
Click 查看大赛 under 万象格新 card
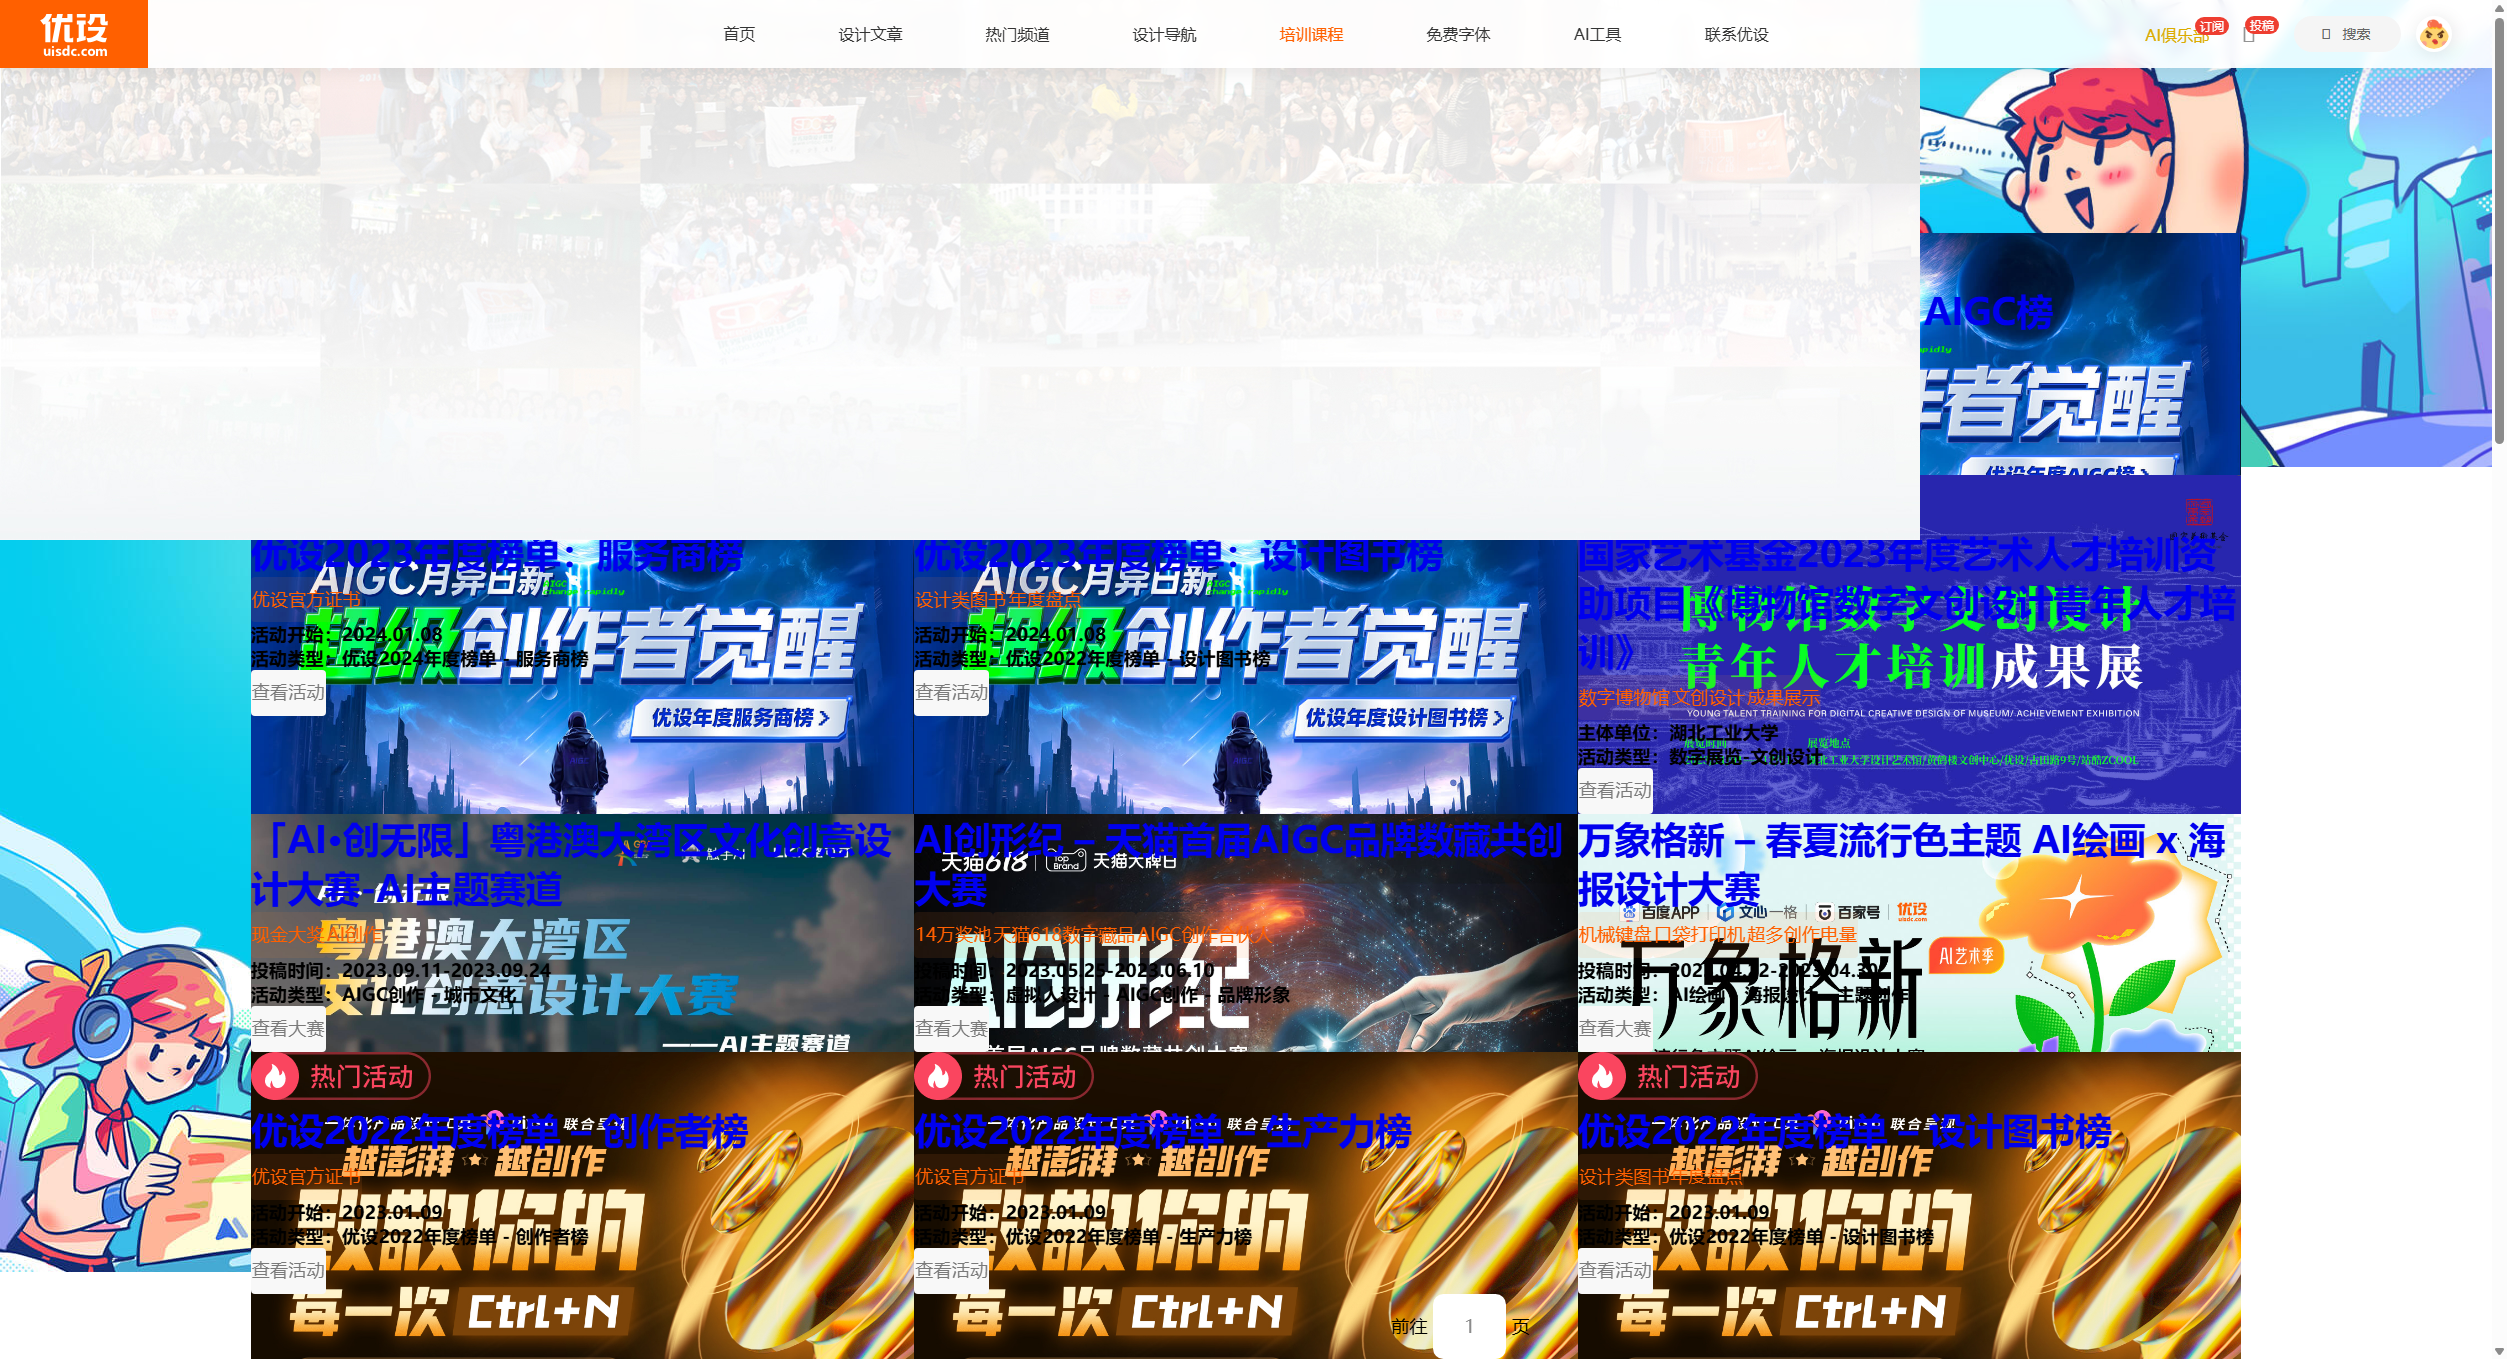pos(1615,1028)
